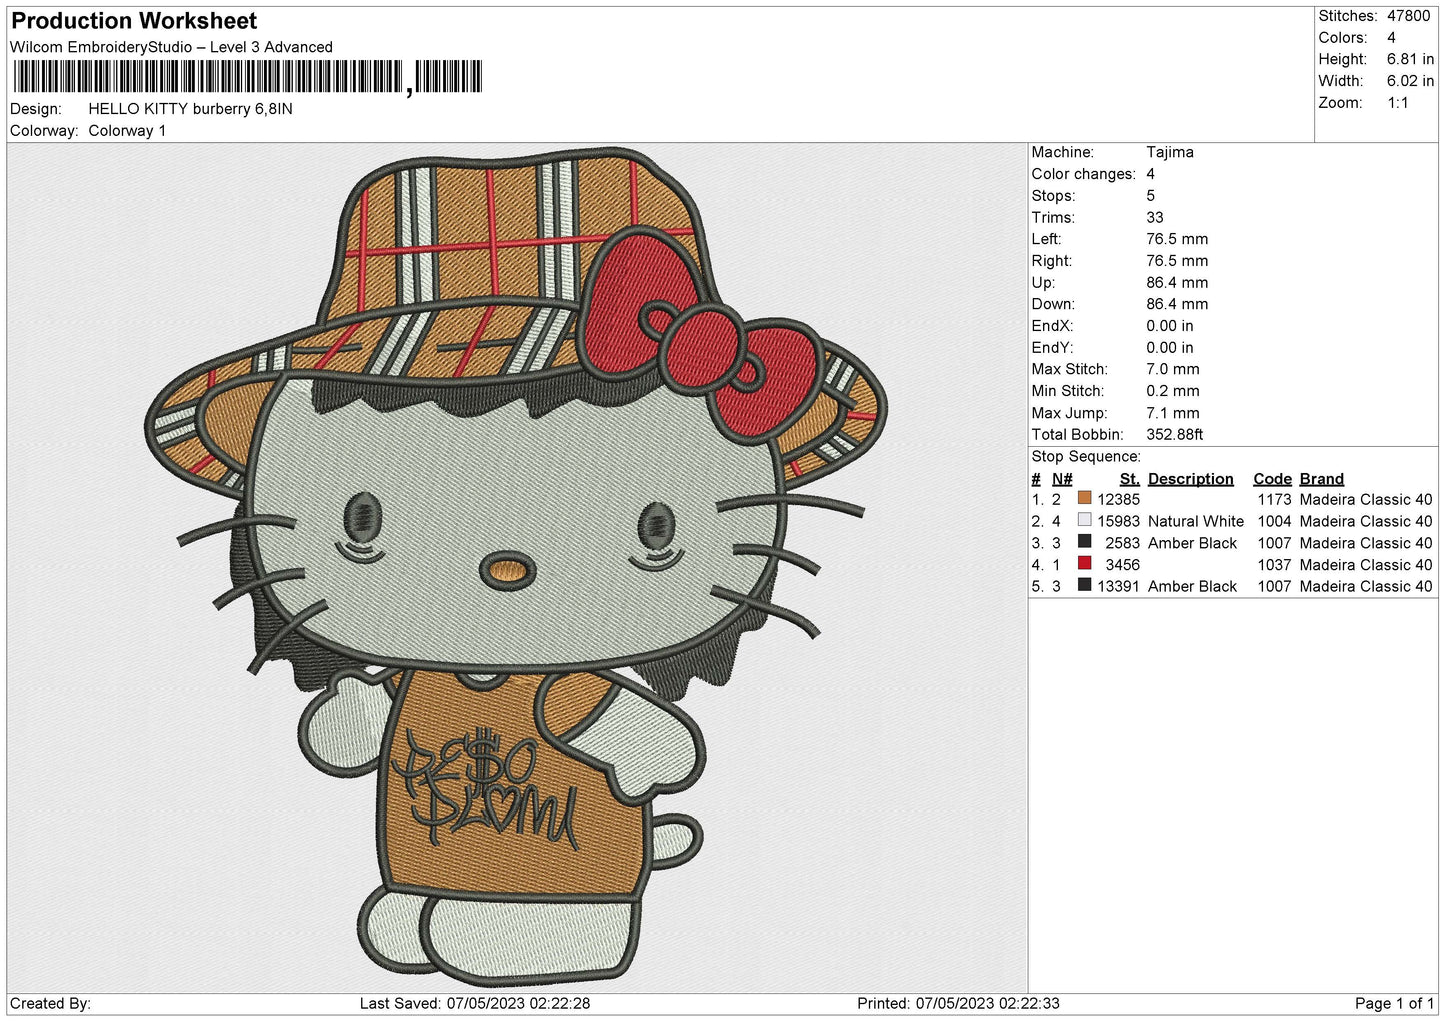Click the Total Bobbin value '352.88ft'
The image size is (1445, 1021).
pos(1175,435)
